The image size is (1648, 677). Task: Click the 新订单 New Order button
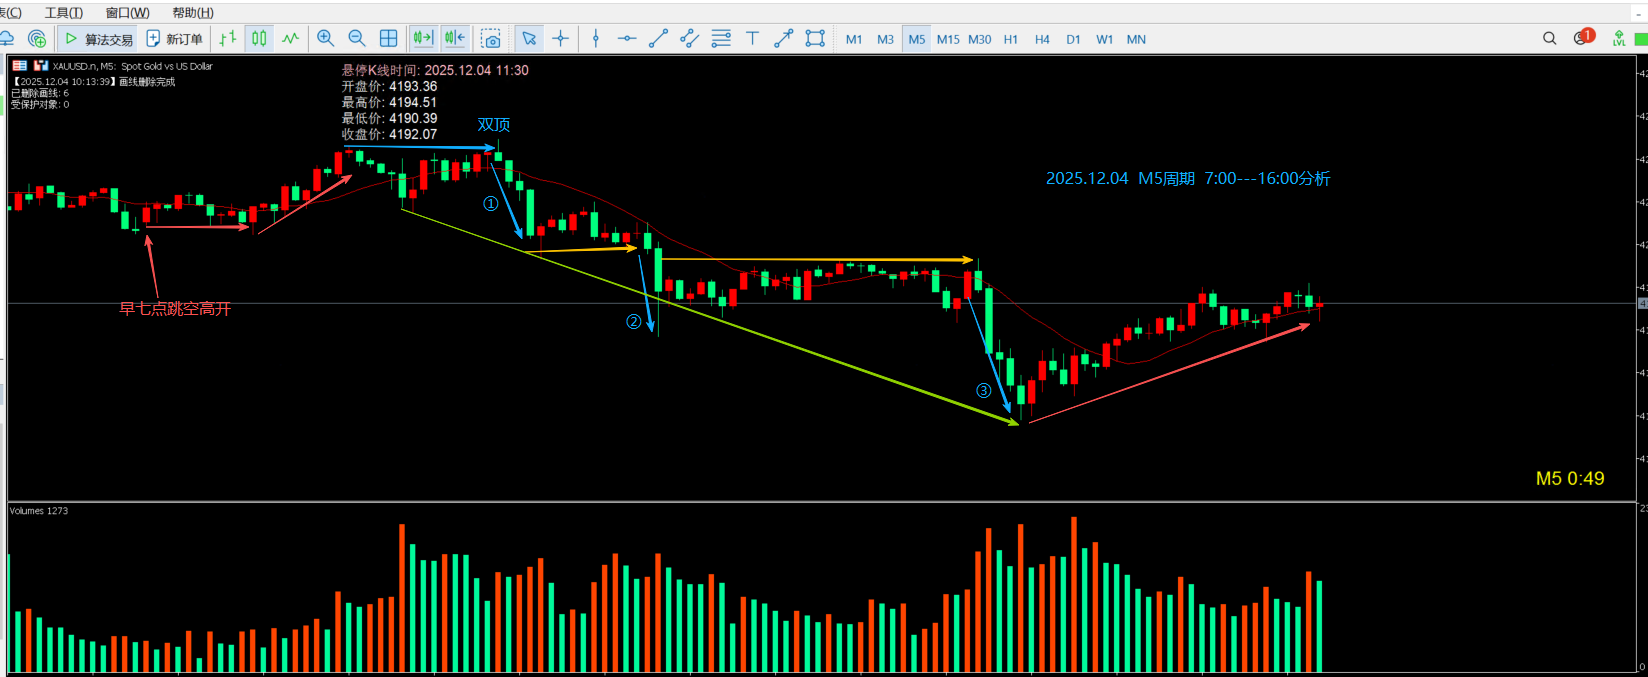click(x=174, y=38)
